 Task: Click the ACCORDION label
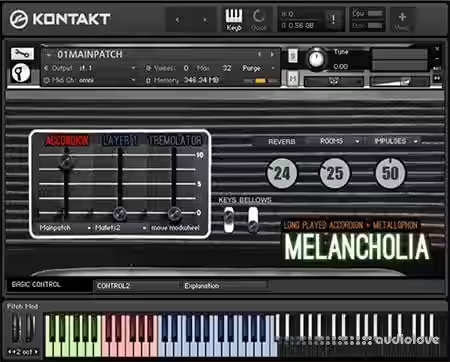pos(67,141)
